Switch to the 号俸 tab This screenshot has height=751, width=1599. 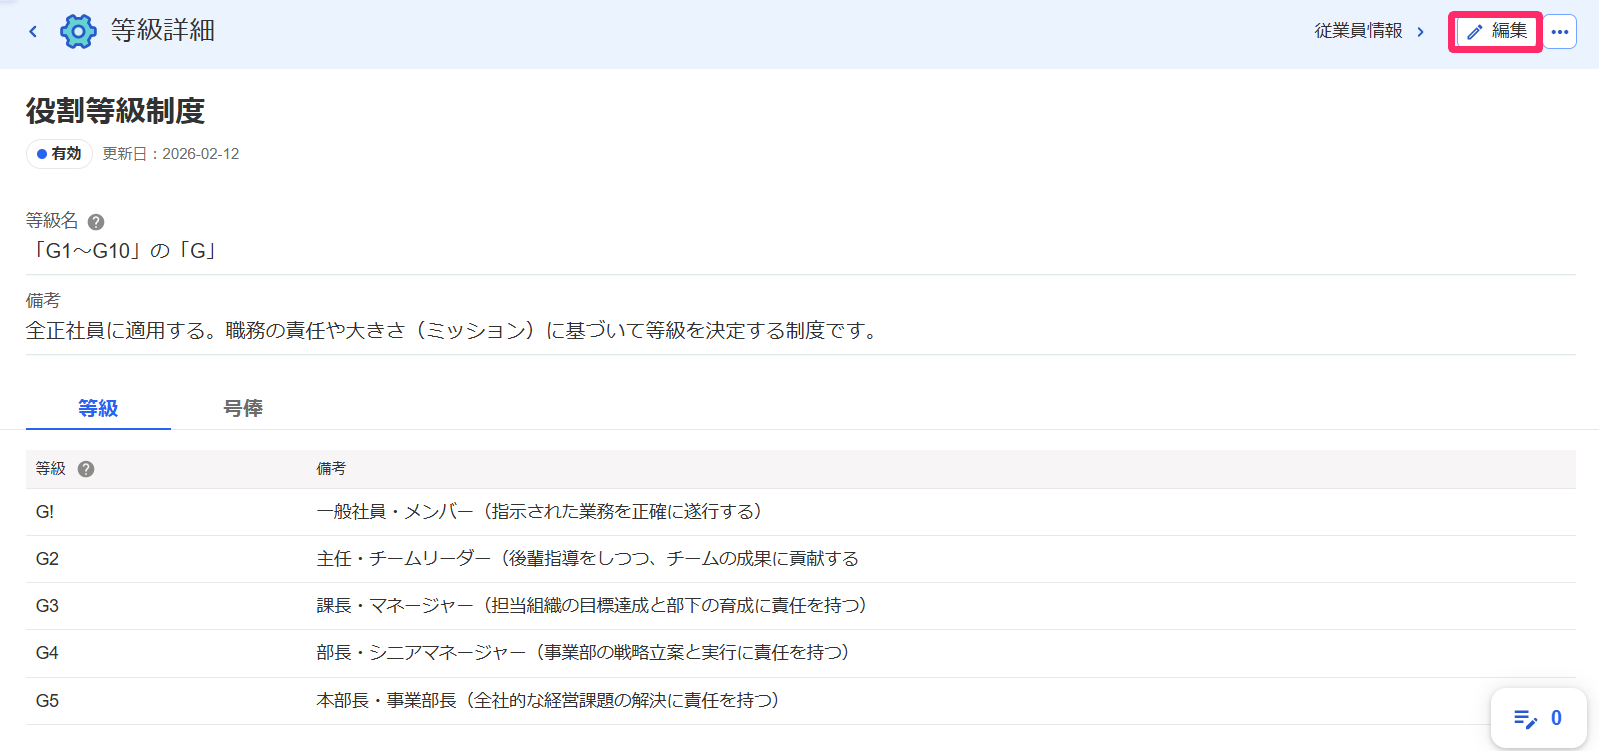[243, 408]
